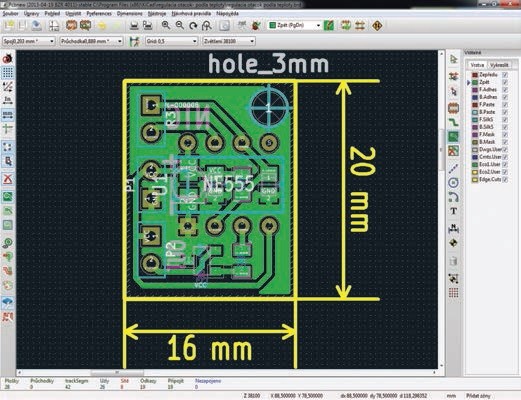Click the track mode icon in top toolbar
The image size is (521, 400).
(359, 26)
